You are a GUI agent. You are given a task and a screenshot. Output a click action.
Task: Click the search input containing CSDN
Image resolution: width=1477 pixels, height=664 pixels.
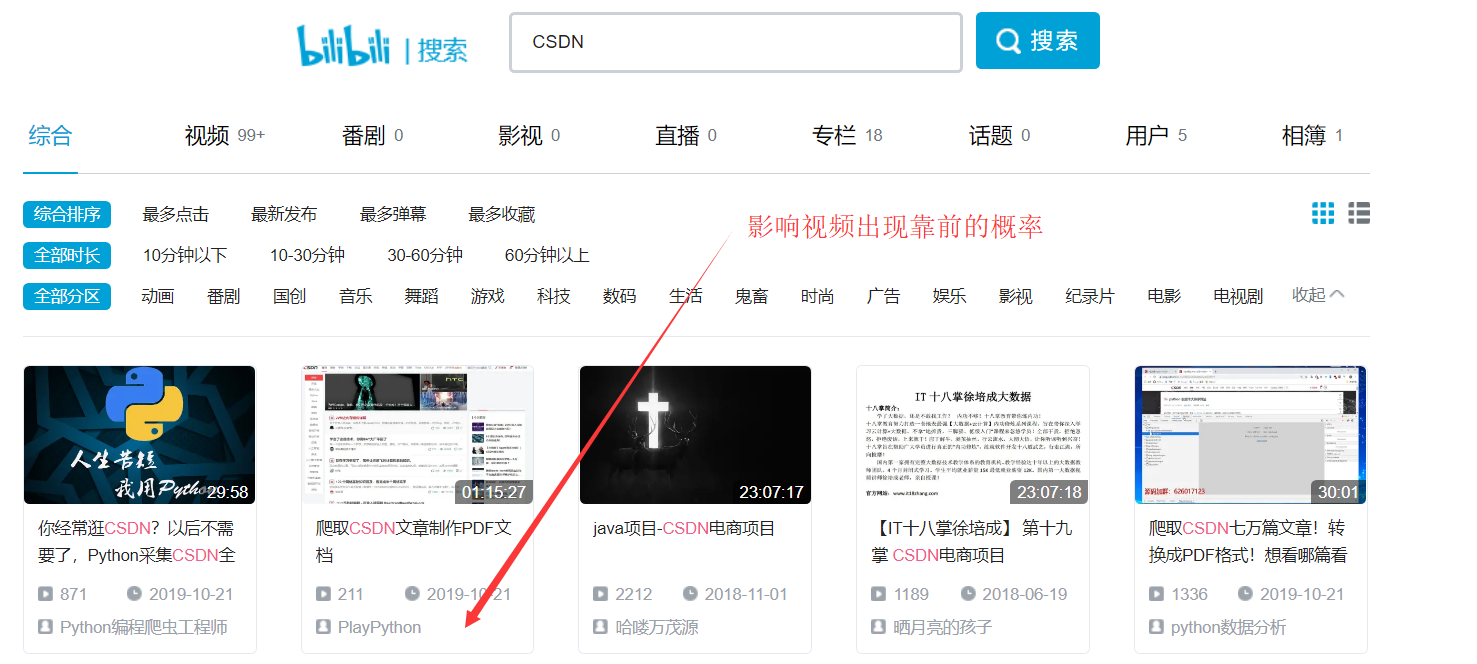click(736, 42)
